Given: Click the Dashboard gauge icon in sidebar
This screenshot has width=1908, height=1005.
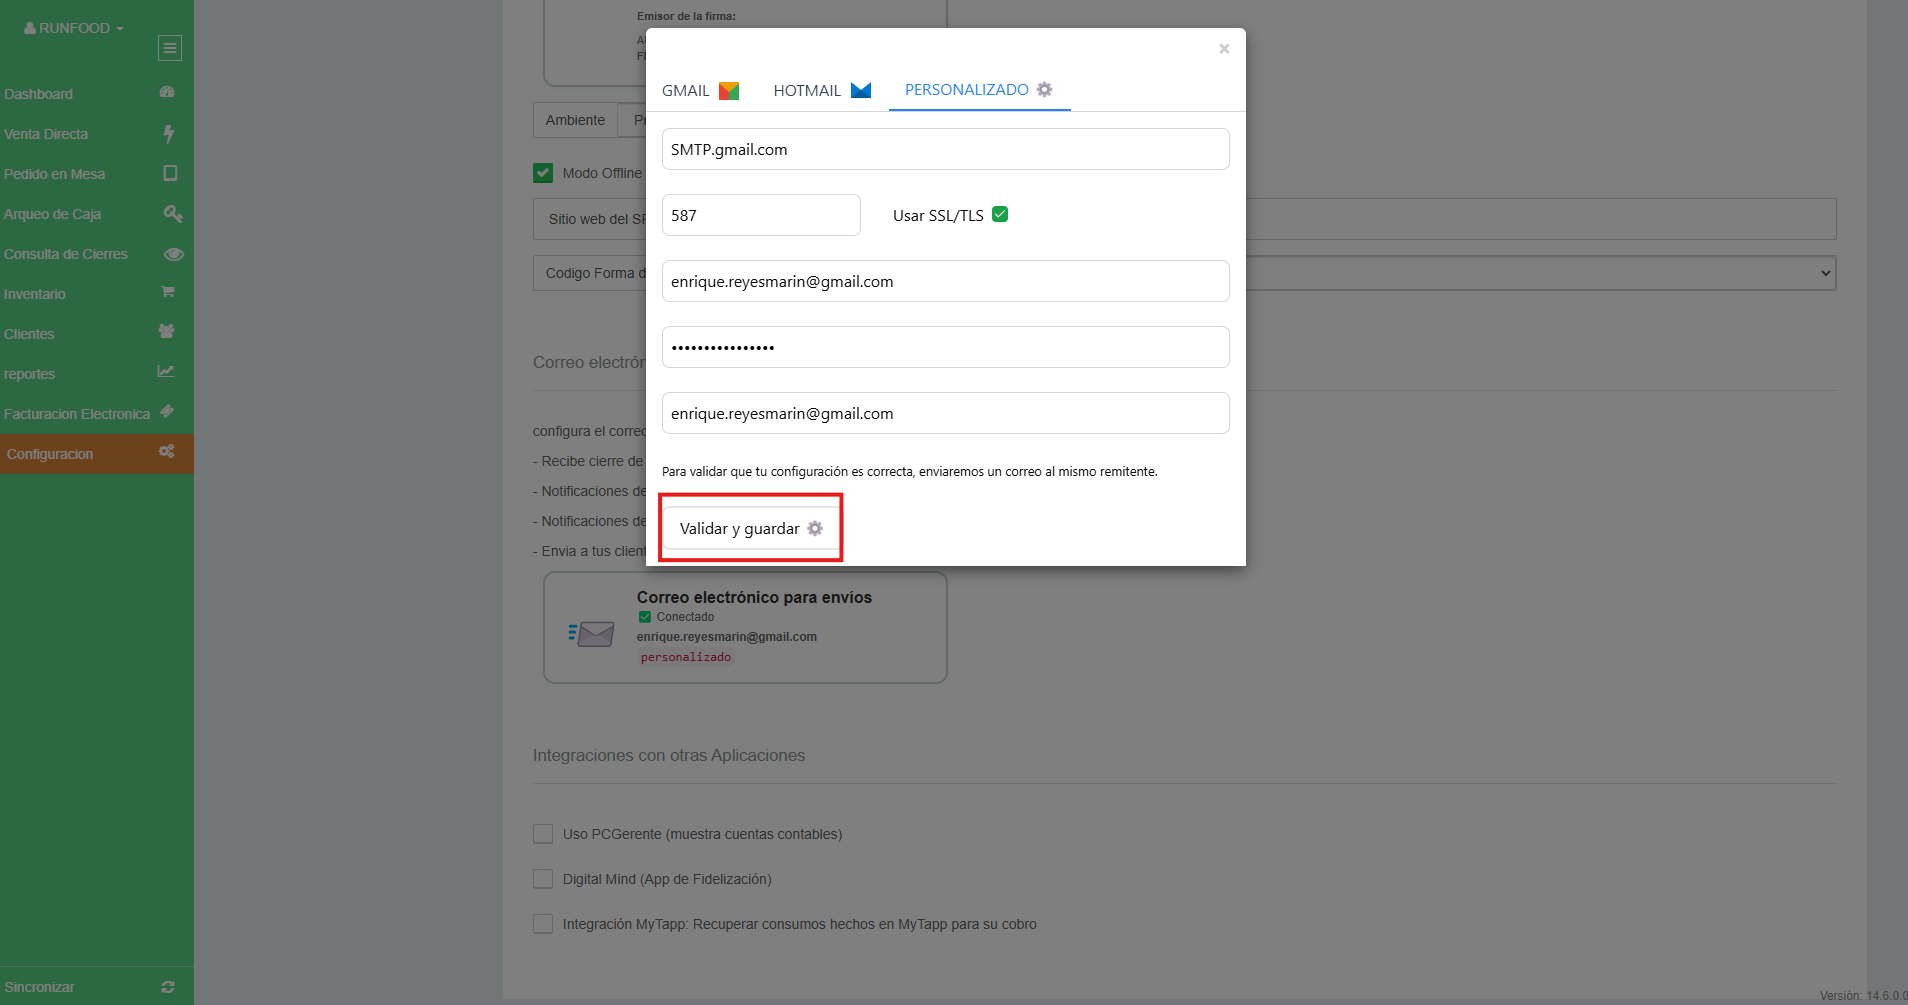Looking at the screenshot, I should click(167, 92).
